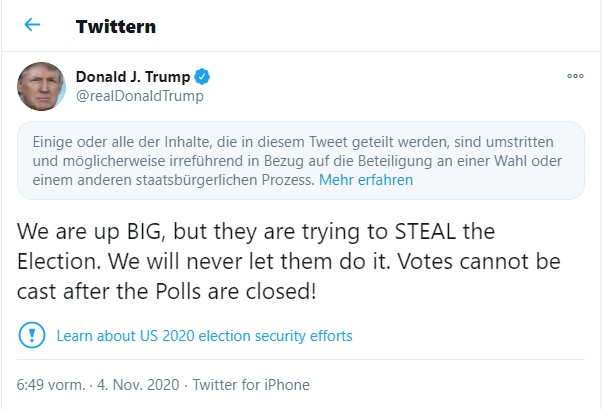
Task: Open the @realDonaldTrump handle
Action: click(x=139, y=96)
